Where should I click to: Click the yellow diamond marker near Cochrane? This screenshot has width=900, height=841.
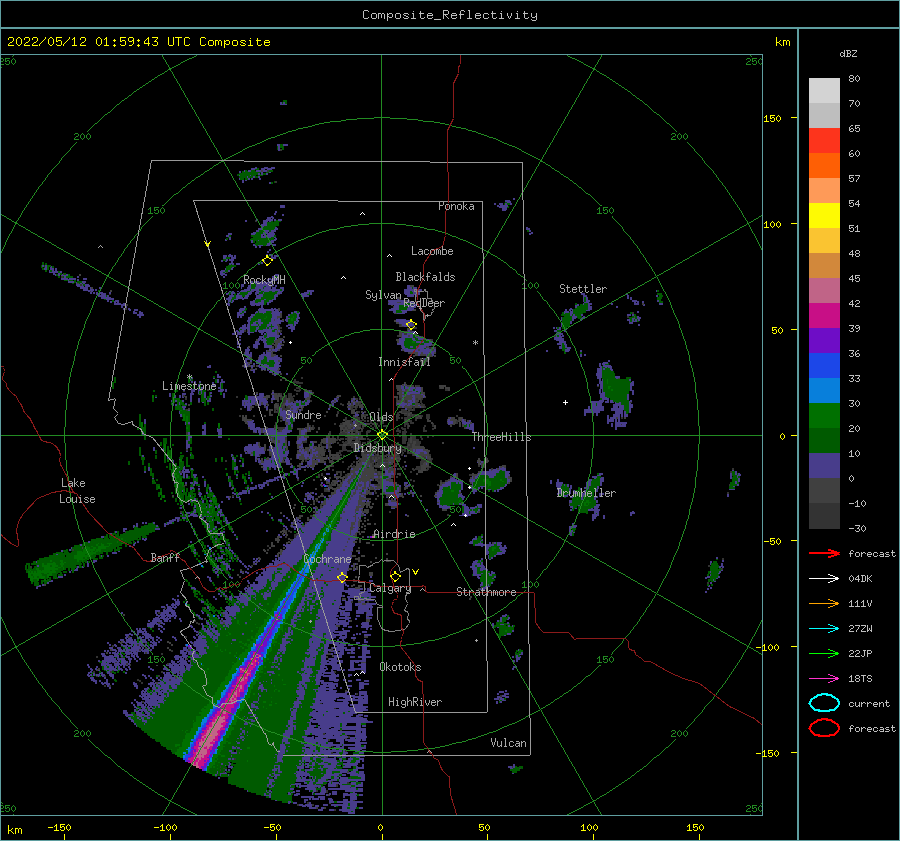pos(342,577)
